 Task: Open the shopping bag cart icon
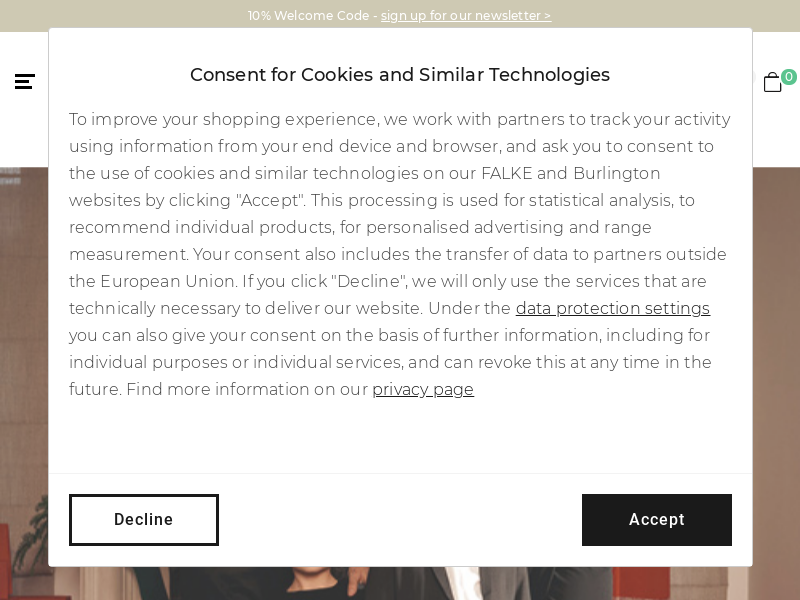772,83
